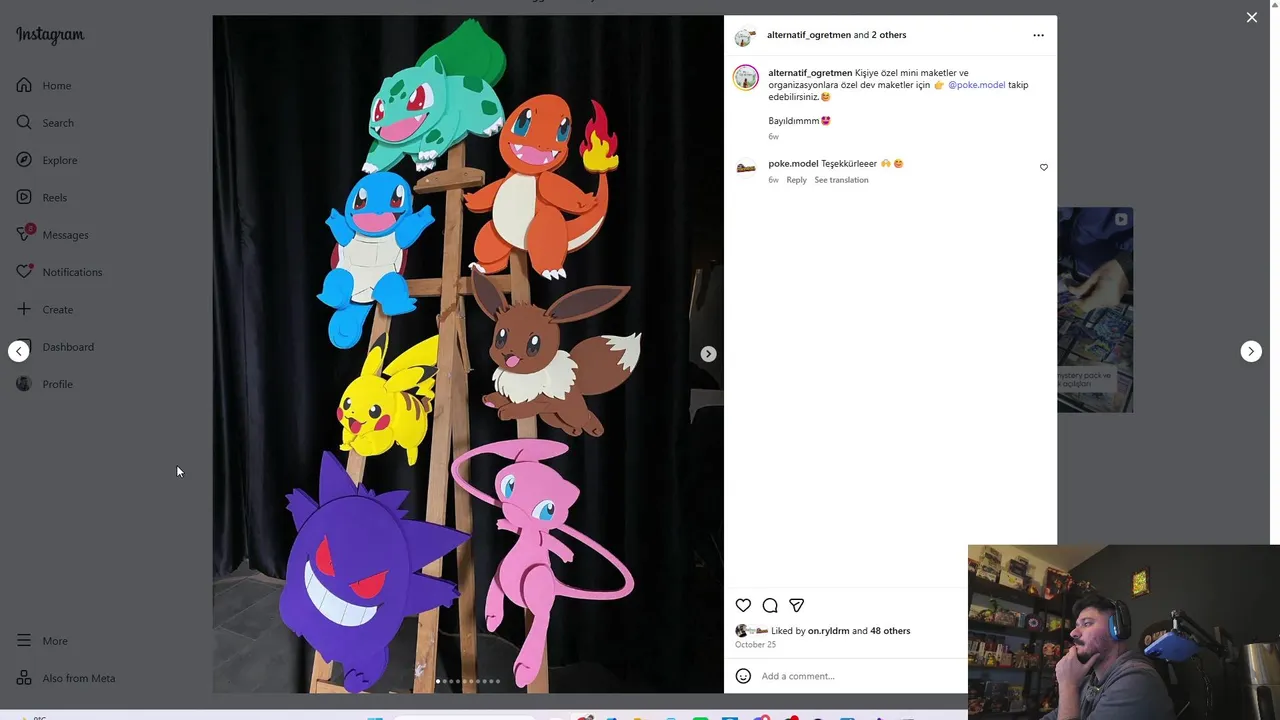This screenshot has width=1280, height=720.
Task: Open alternatif_ogretmen profile in header
Action: click(809, 35)
